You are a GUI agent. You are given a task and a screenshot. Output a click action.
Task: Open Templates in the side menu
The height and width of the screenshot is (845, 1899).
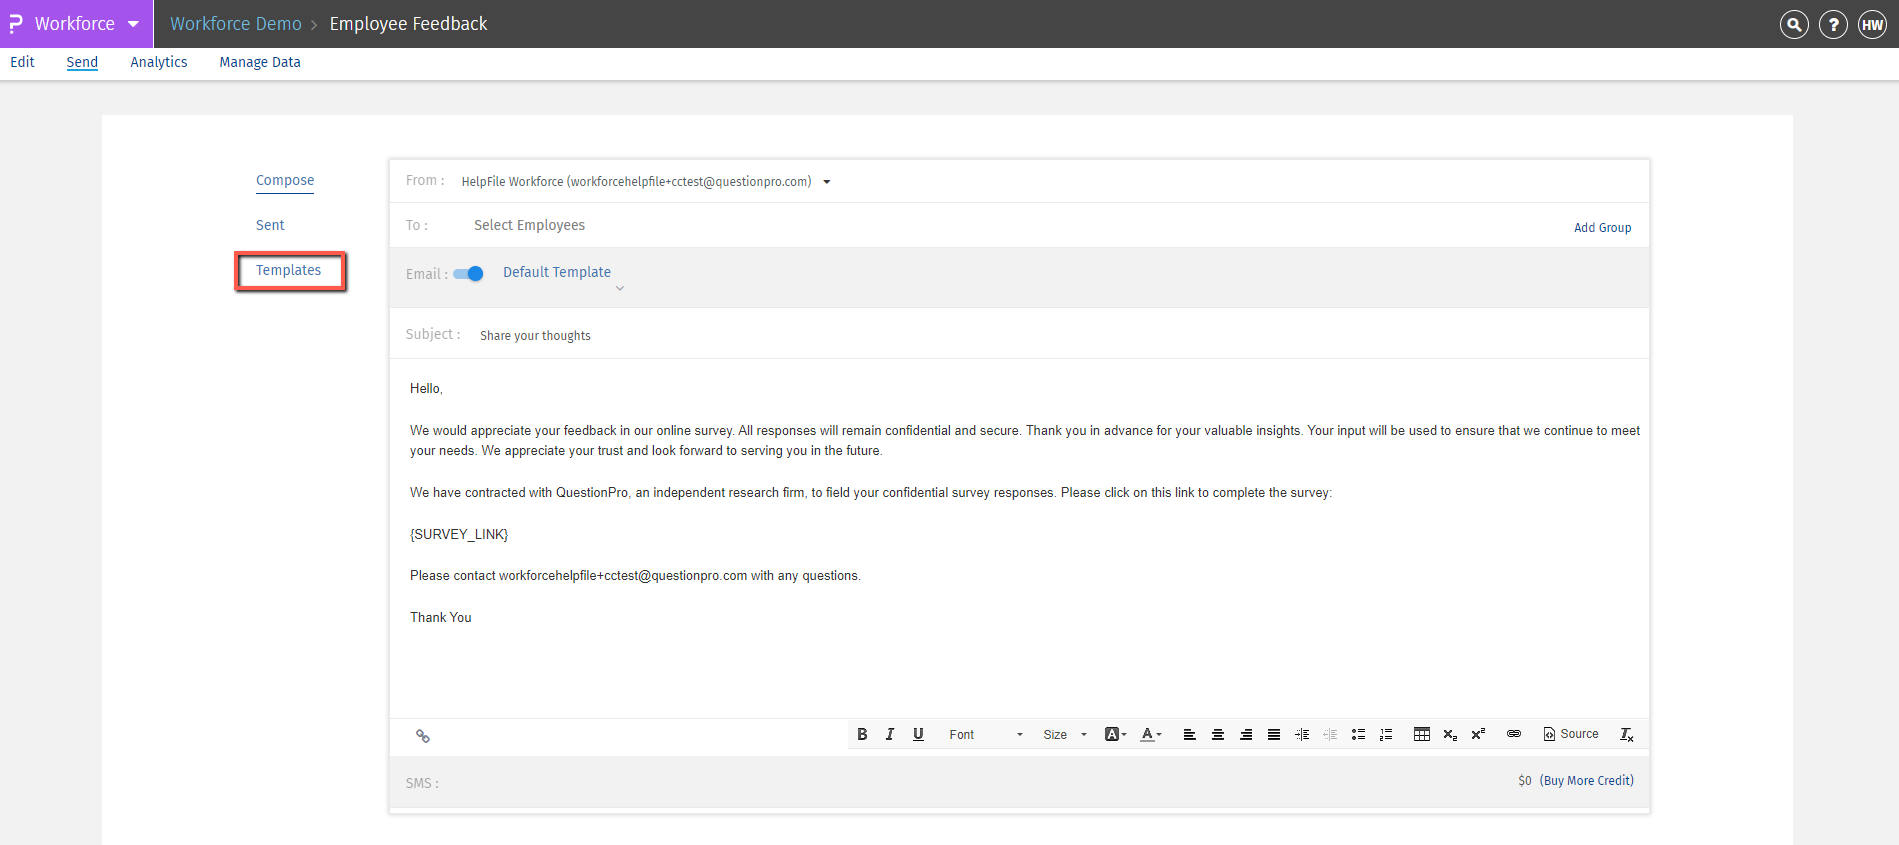coord(289,270)
